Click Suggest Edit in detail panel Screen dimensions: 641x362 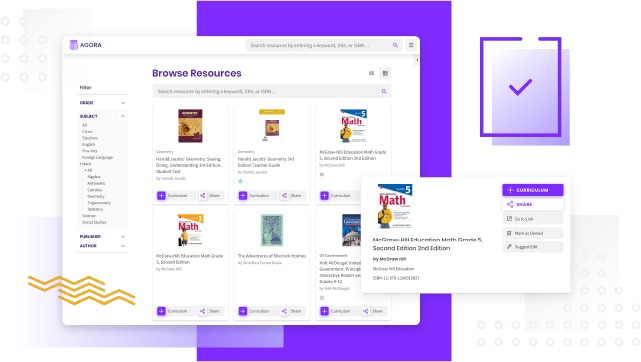click(532, 247)
